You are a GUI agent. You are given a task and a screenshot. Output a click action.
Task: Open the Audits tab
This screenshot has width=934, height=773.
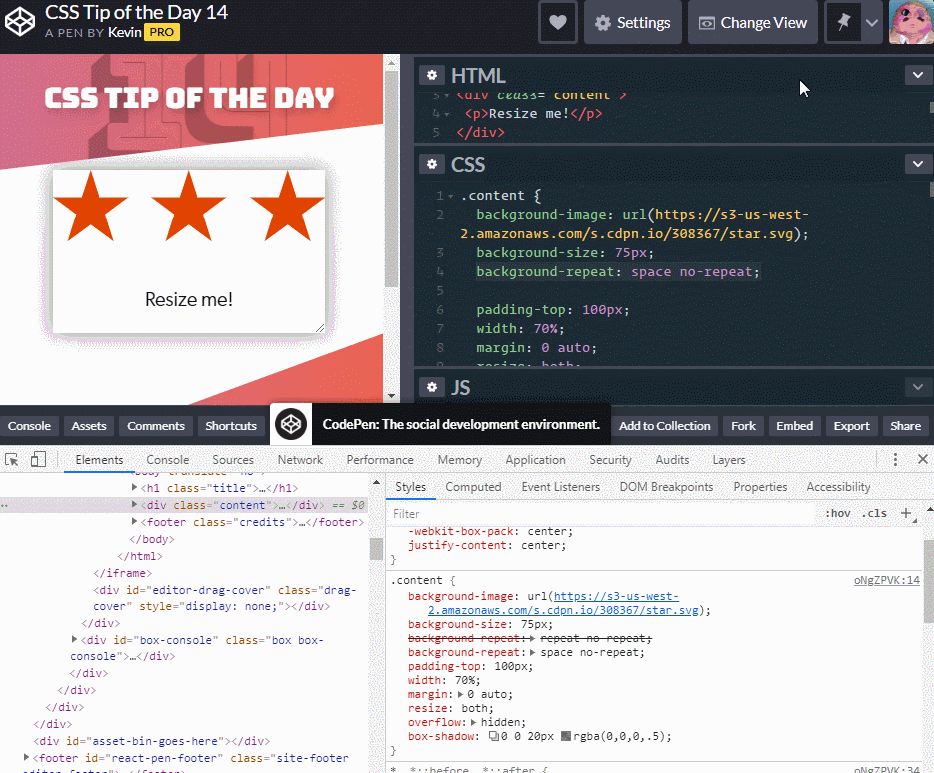[x=672, y=460]
